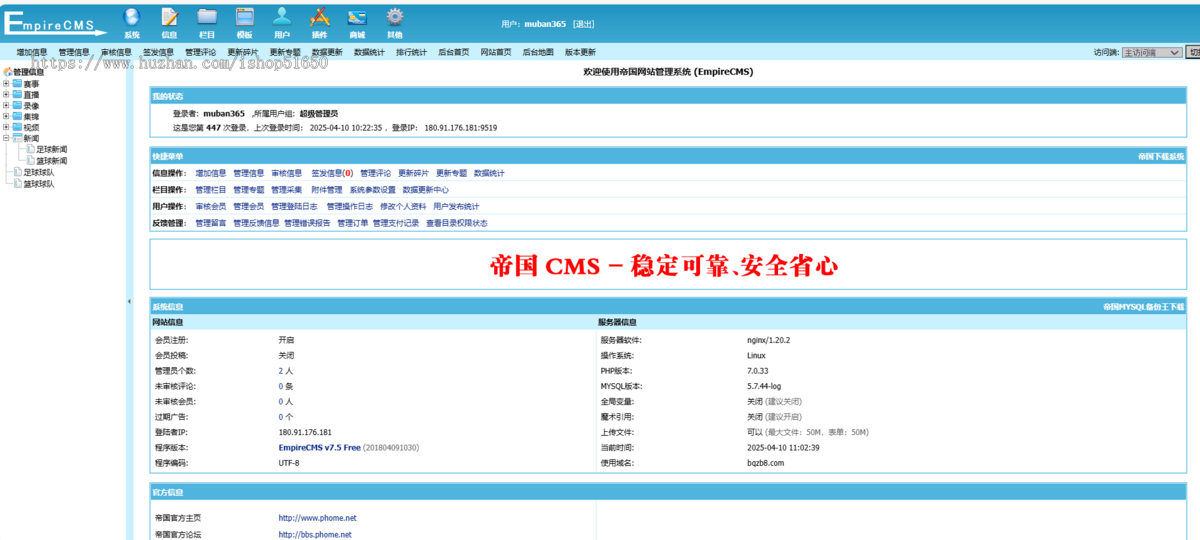
Task: Expand the 录像 tree folder
Action: click(x=6, y=106)
